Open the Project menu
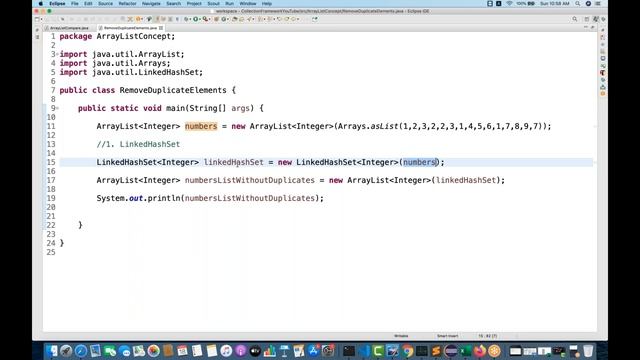This screenshot has width=640, height=360. click(194, 4)
